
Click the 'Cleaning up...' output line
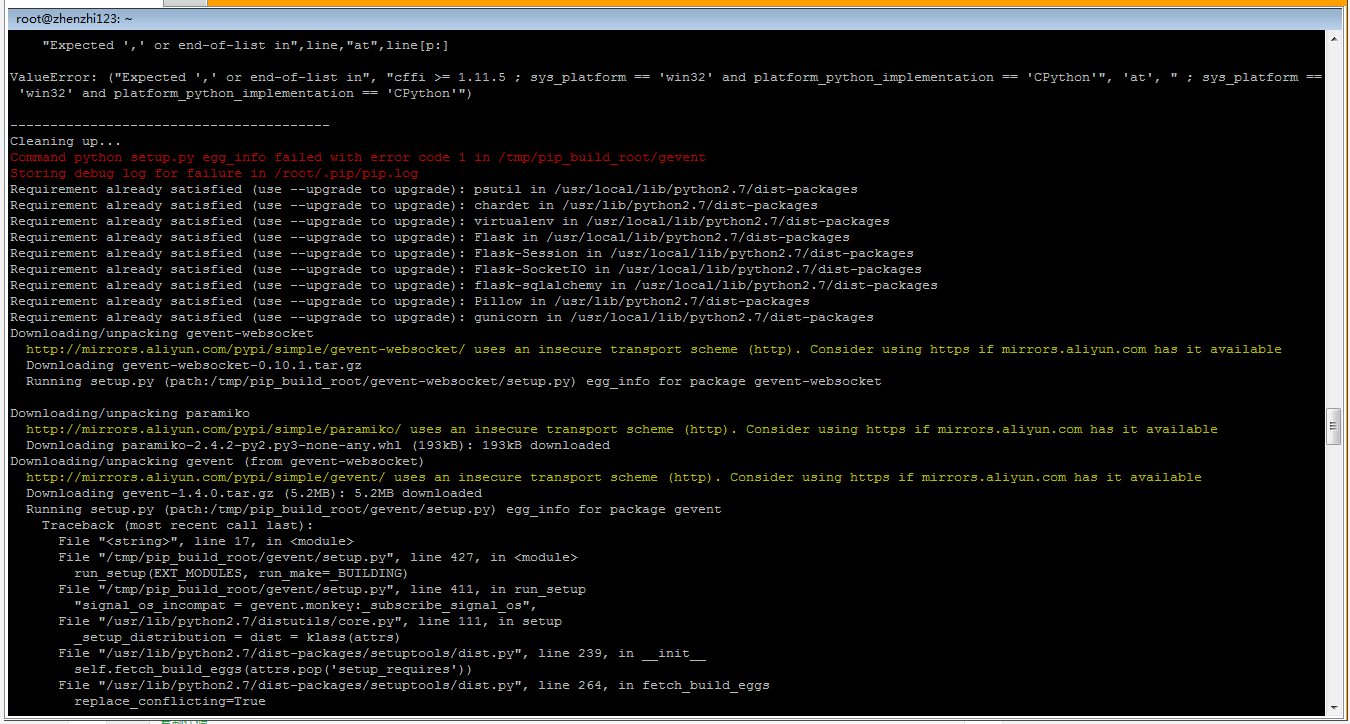65,141
